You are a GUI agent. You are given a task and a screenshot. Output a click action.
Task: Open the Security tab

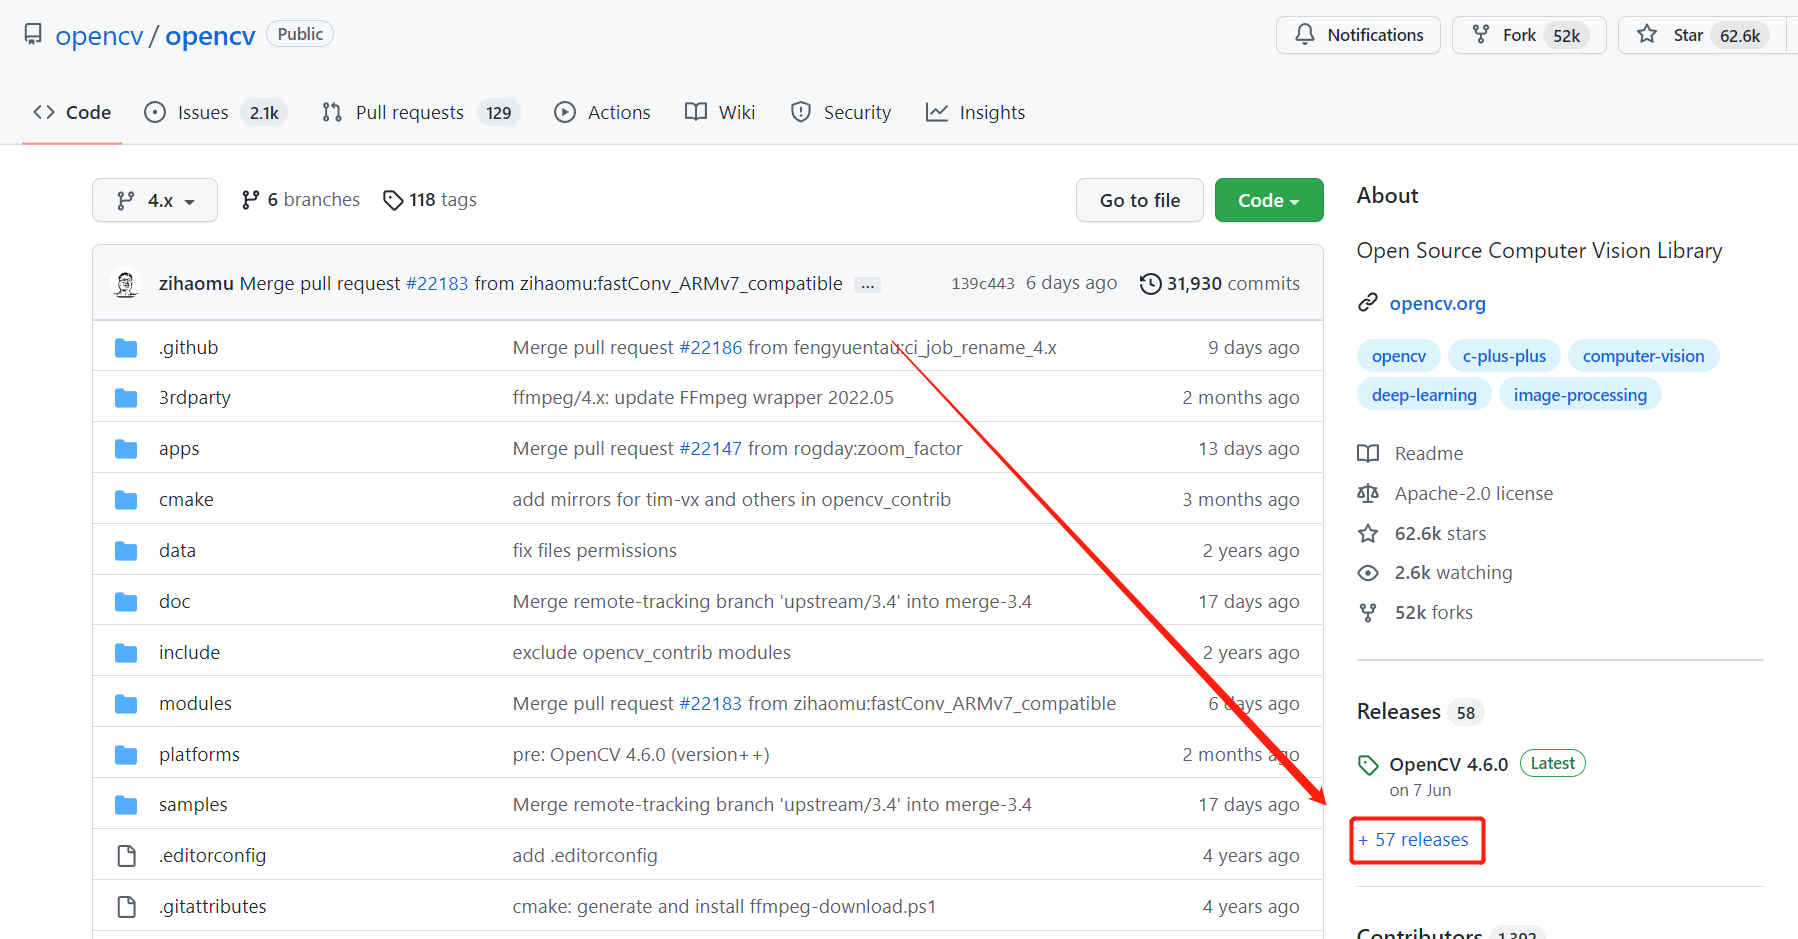[x=841, y=113]
